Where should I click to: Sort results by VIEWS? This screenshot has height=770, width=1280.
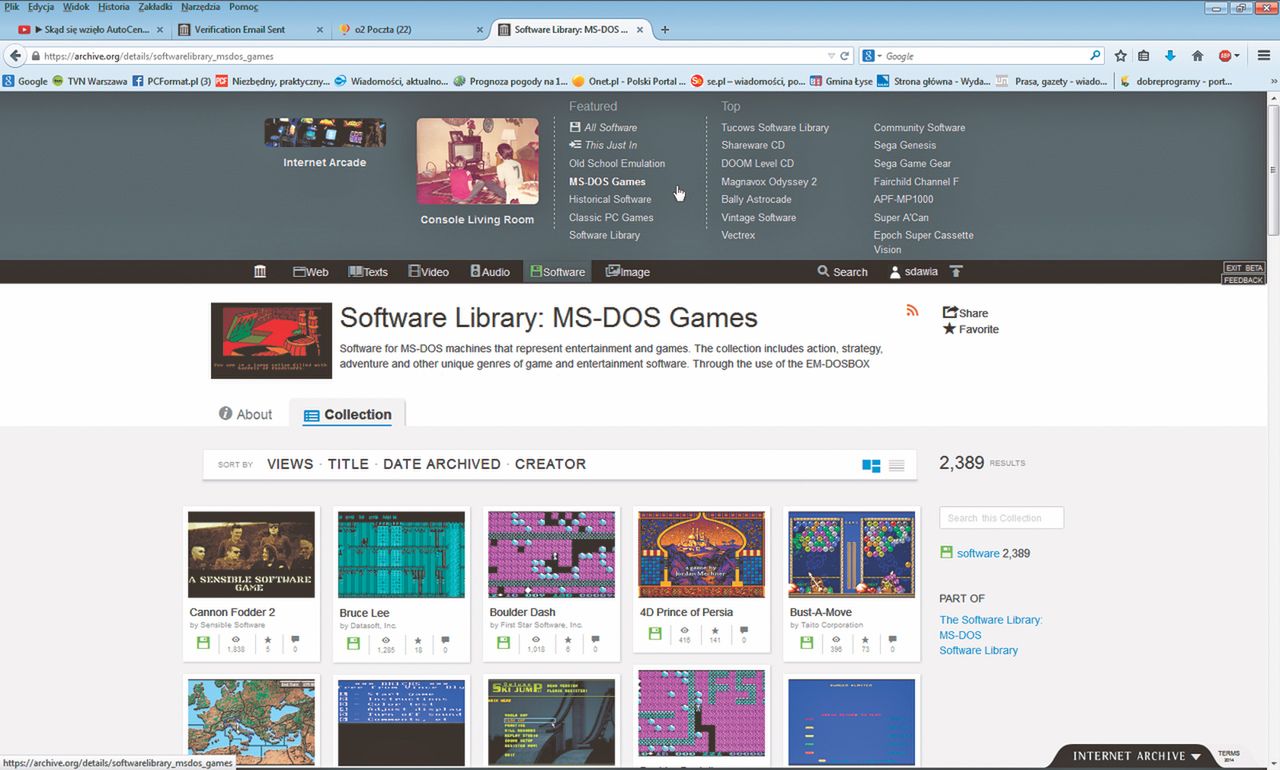[290, 464]
